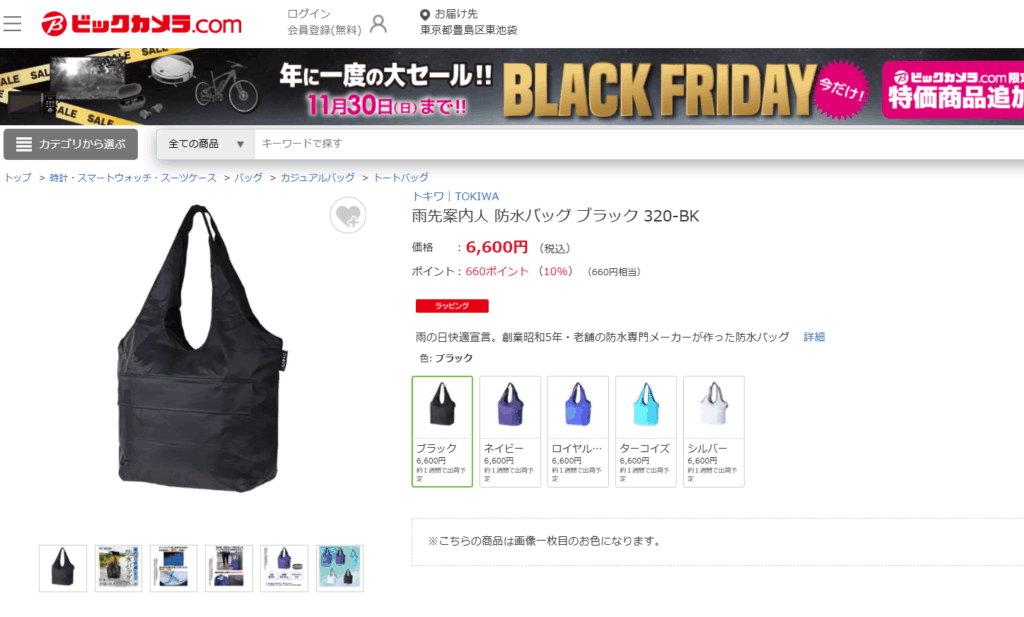This screenshot has width=1024, height=617.
Task: Click the 詳細 details link
Action: click(814, 337)
